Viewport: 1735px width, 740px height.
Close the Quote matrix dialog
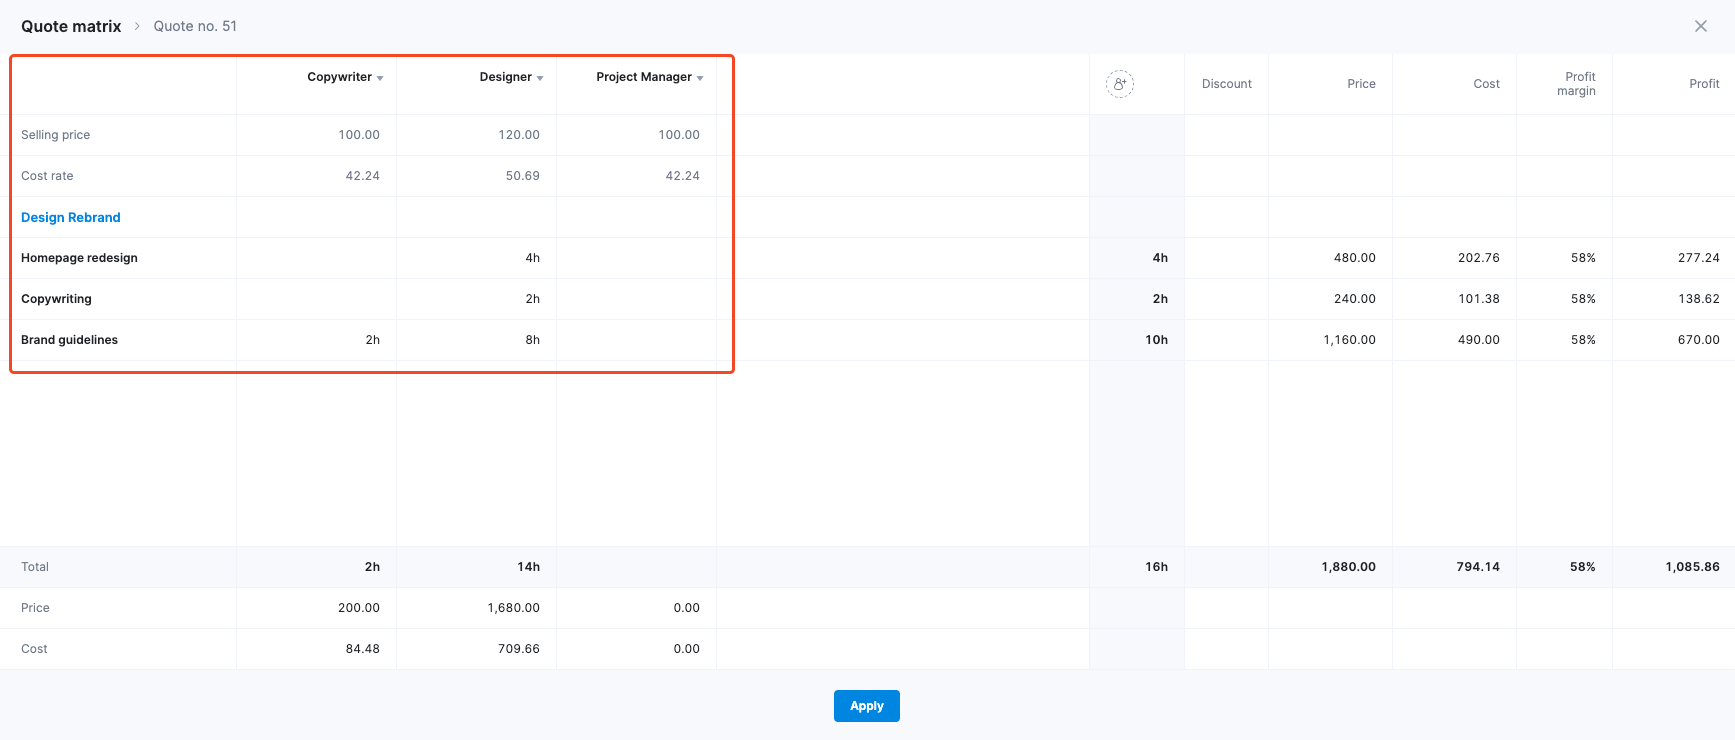1700,26
